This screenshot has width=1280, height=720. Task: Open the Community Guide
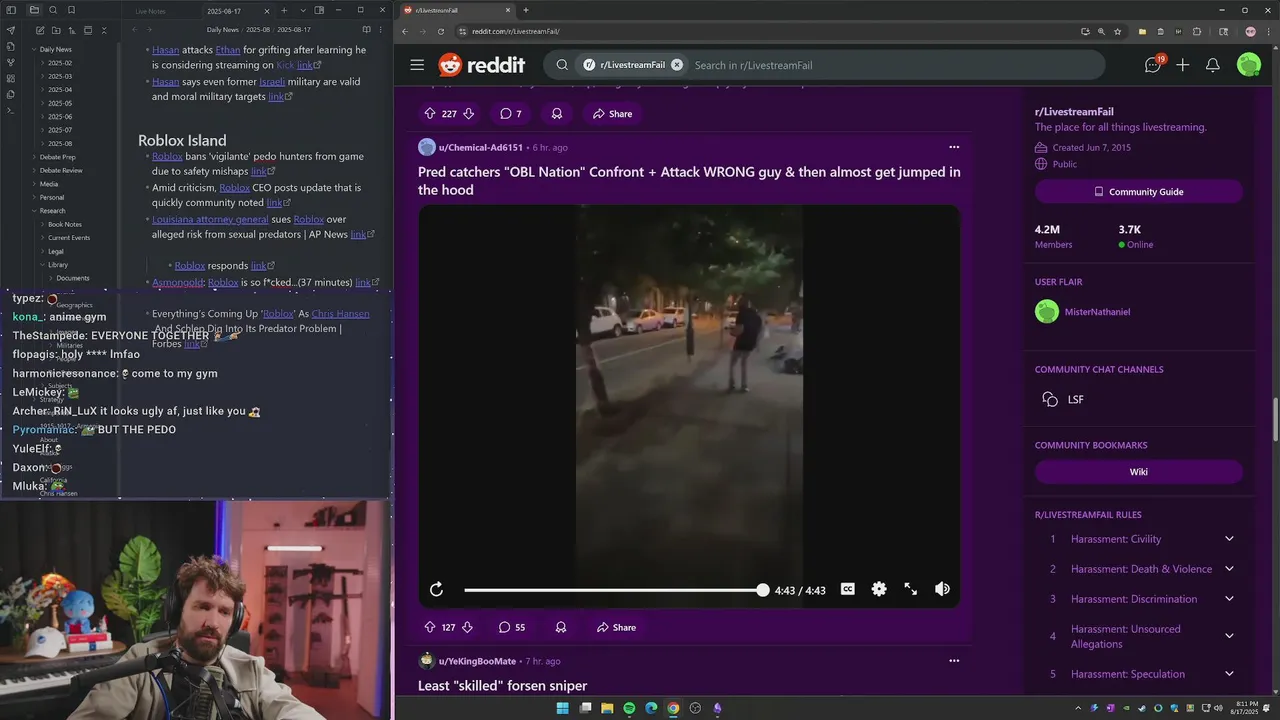click(1138, 191)
